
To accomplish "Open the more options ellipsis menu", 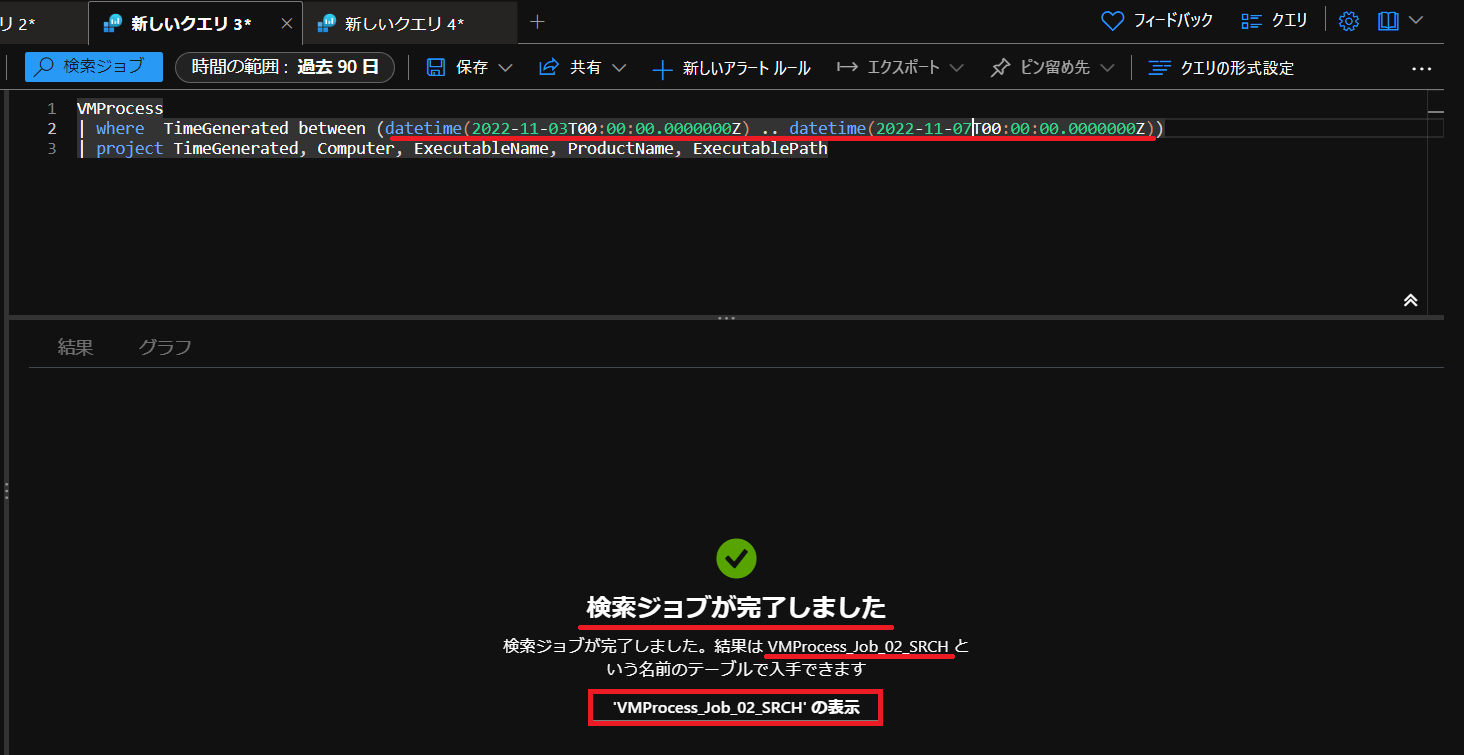I will [1422, 68].
